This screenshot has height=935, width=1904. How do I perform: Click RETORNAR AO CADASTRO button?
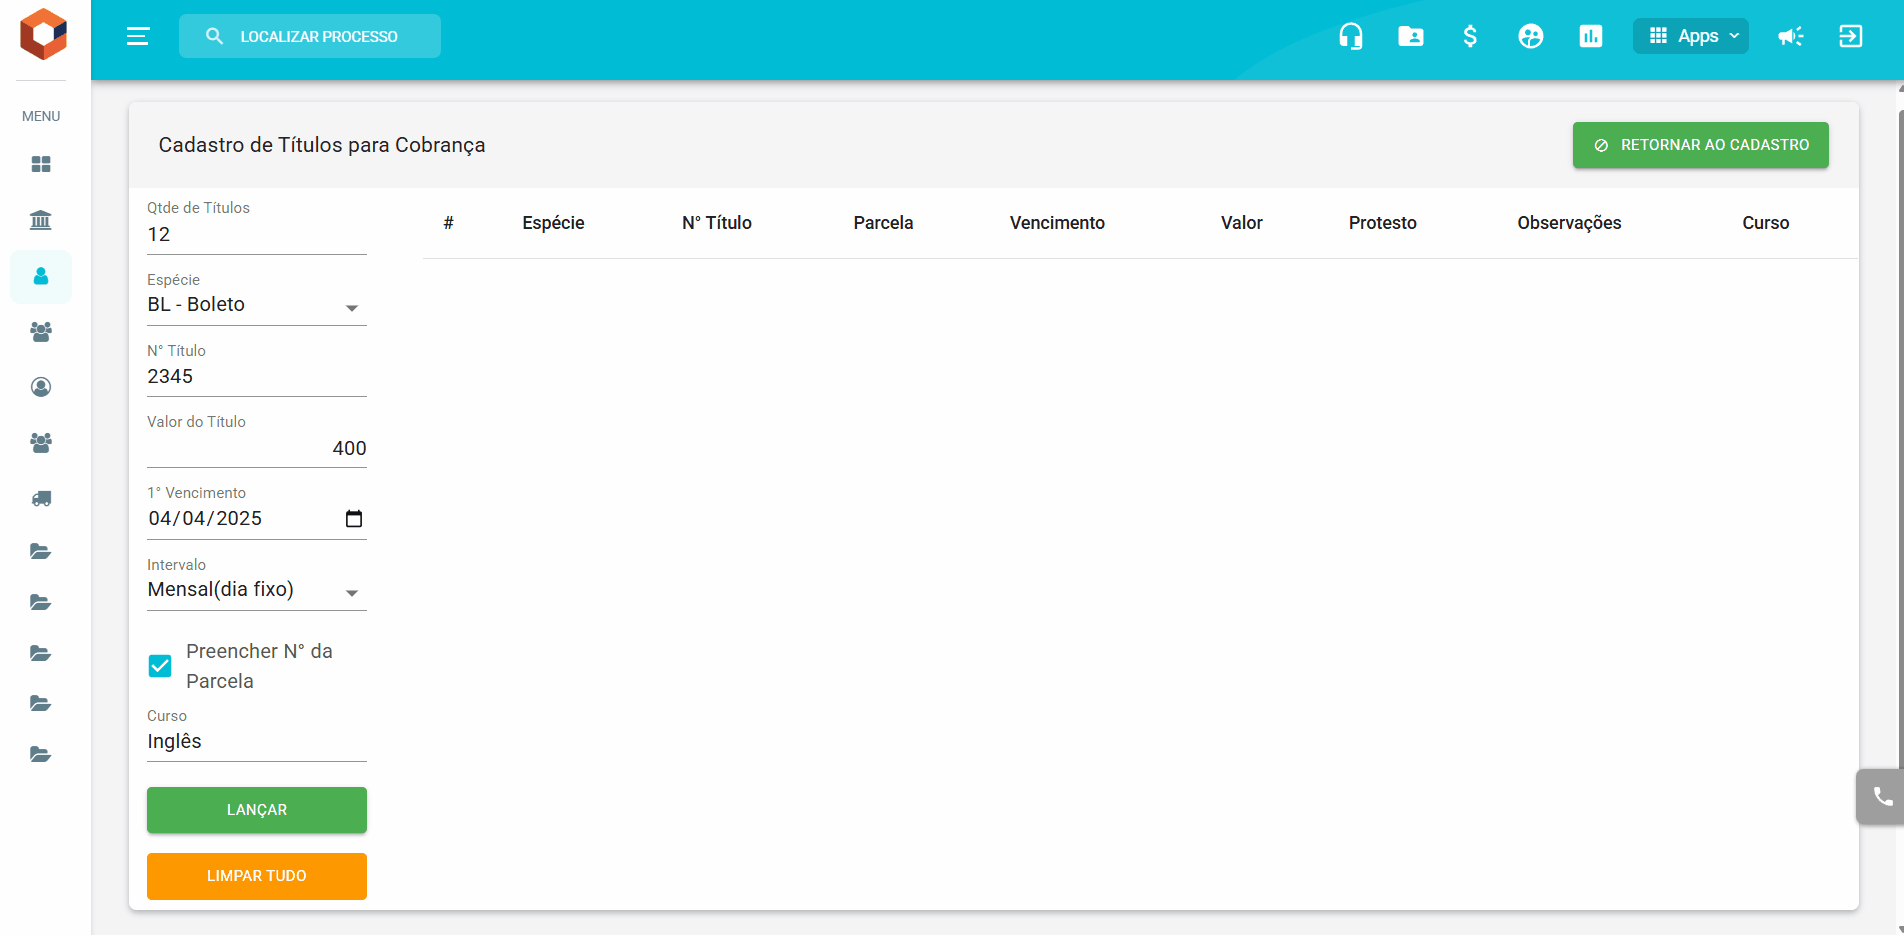(x=1700, y=145)
